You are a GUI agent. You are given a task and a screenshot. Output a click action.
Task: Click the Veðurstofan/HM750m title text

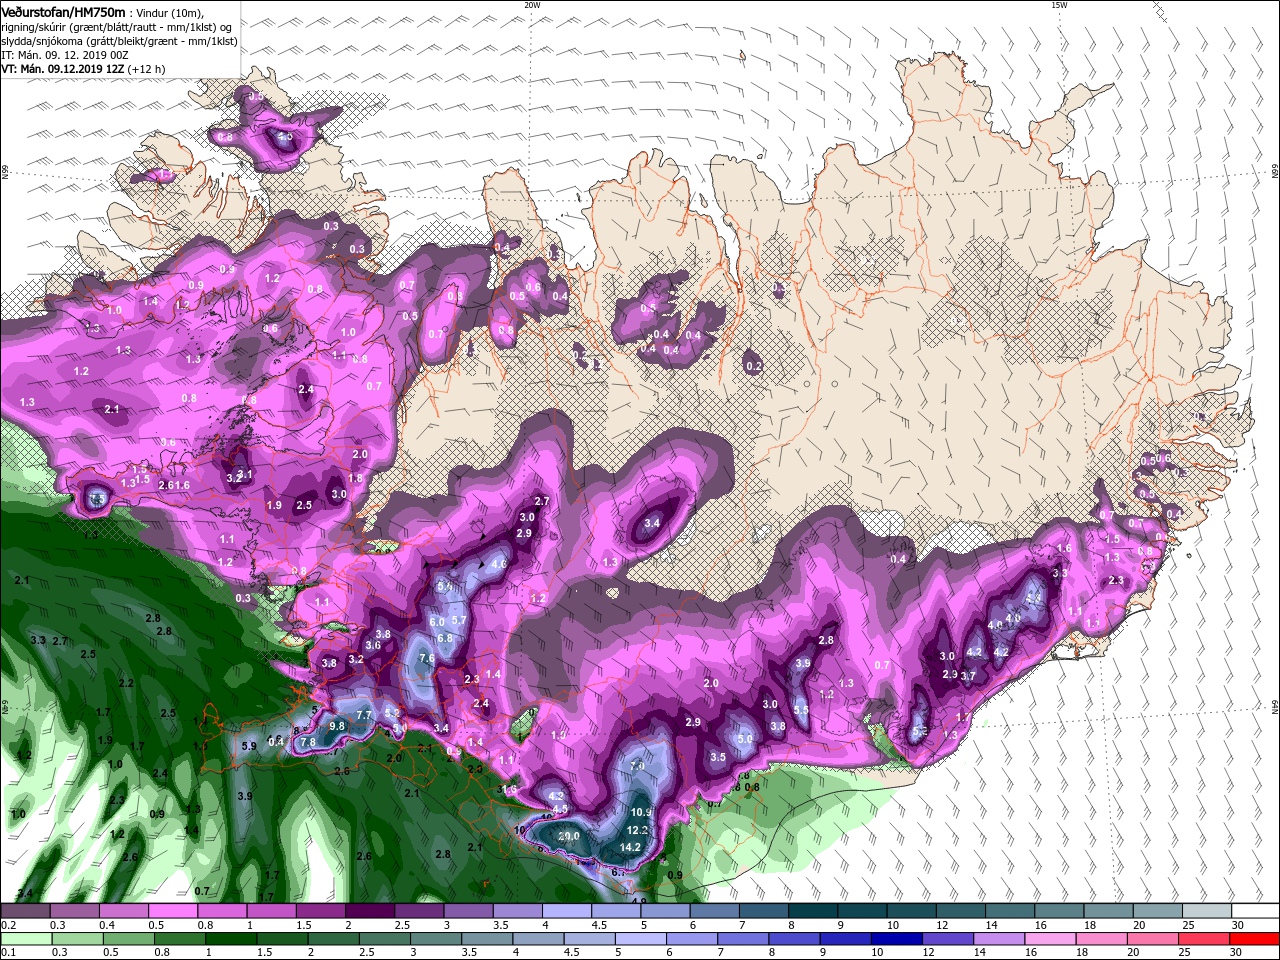63,12
